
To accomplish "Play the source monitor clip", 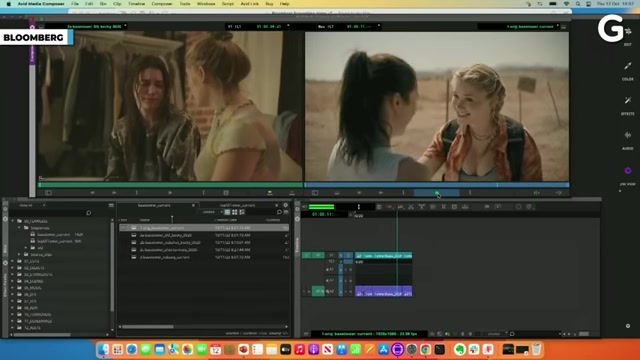I will (x=170, y=193).
